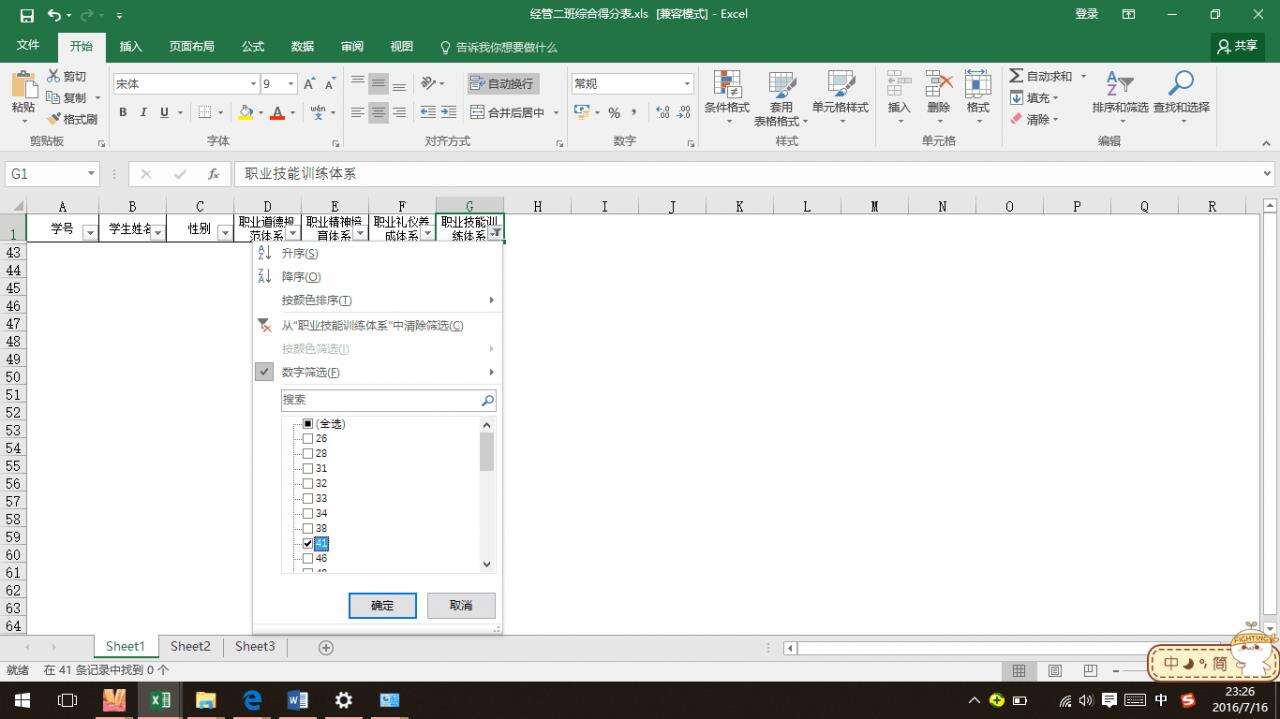Select the Format Painter (格式刷) brush
1280x719 pixels.
[54, 119]
